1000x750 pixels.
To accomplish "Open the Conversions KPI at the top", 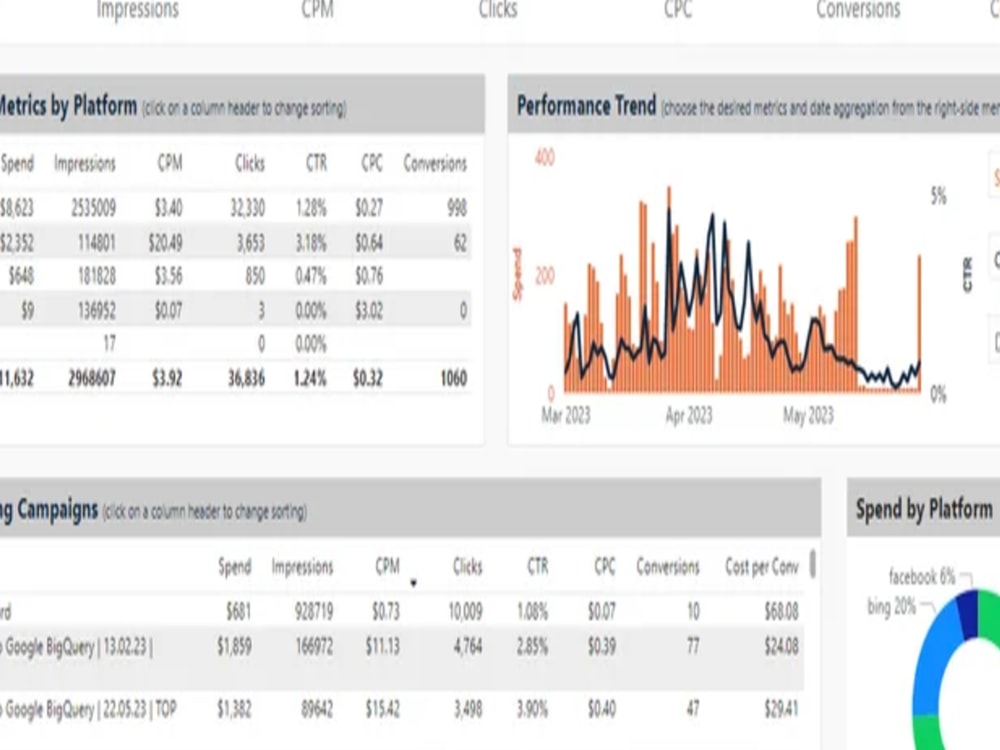I will tap(856, 10).
